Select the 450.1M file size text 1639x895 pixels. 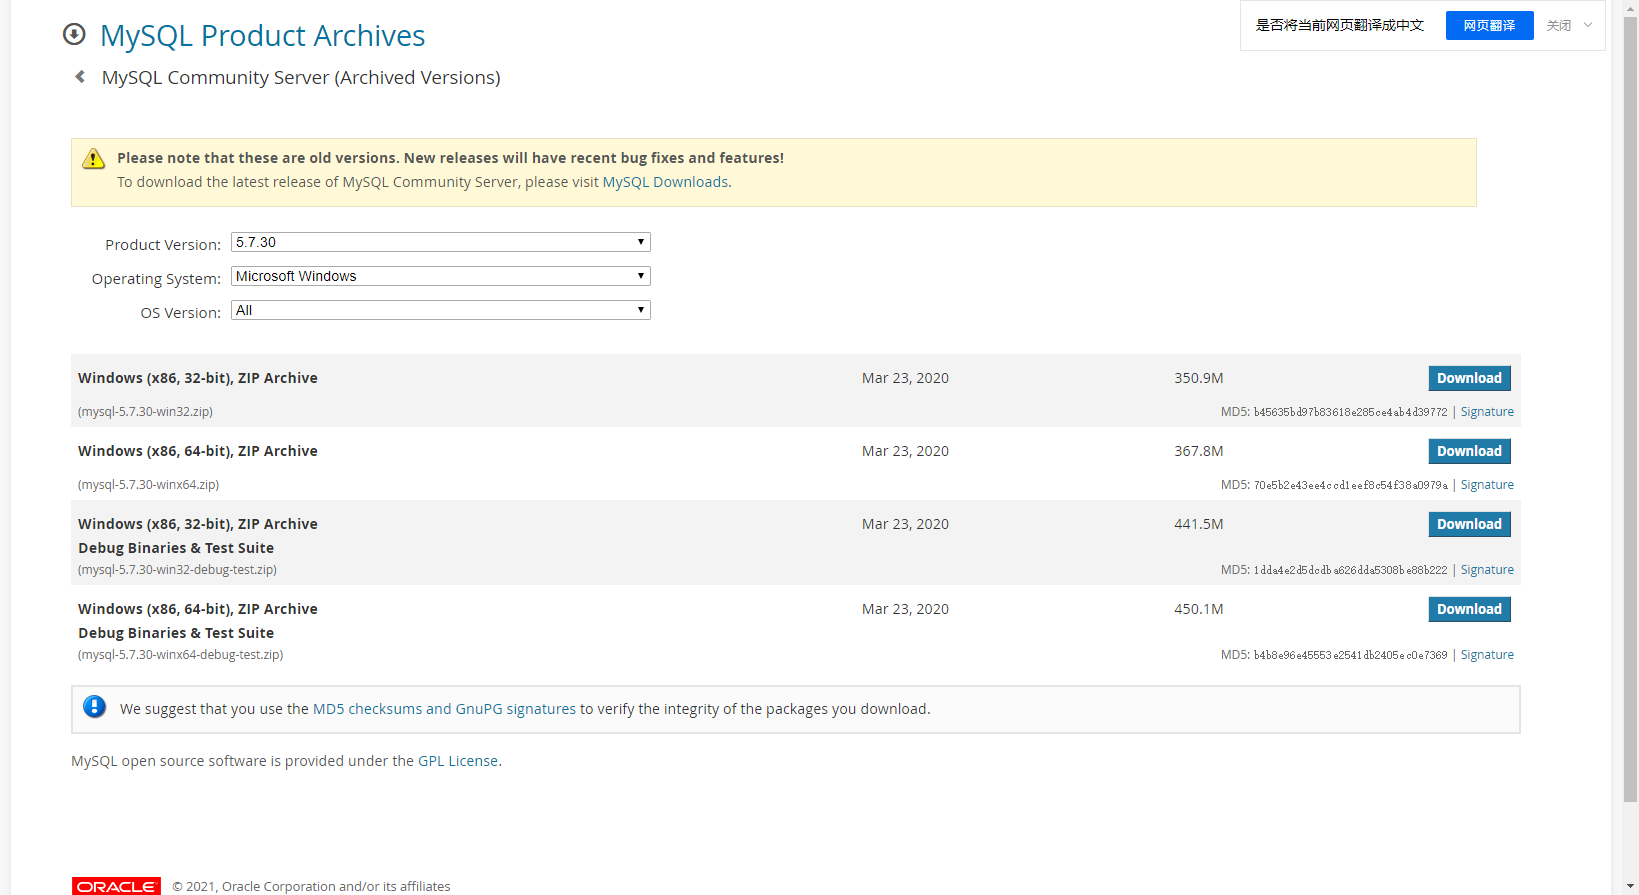click(x=1199, y=609)
